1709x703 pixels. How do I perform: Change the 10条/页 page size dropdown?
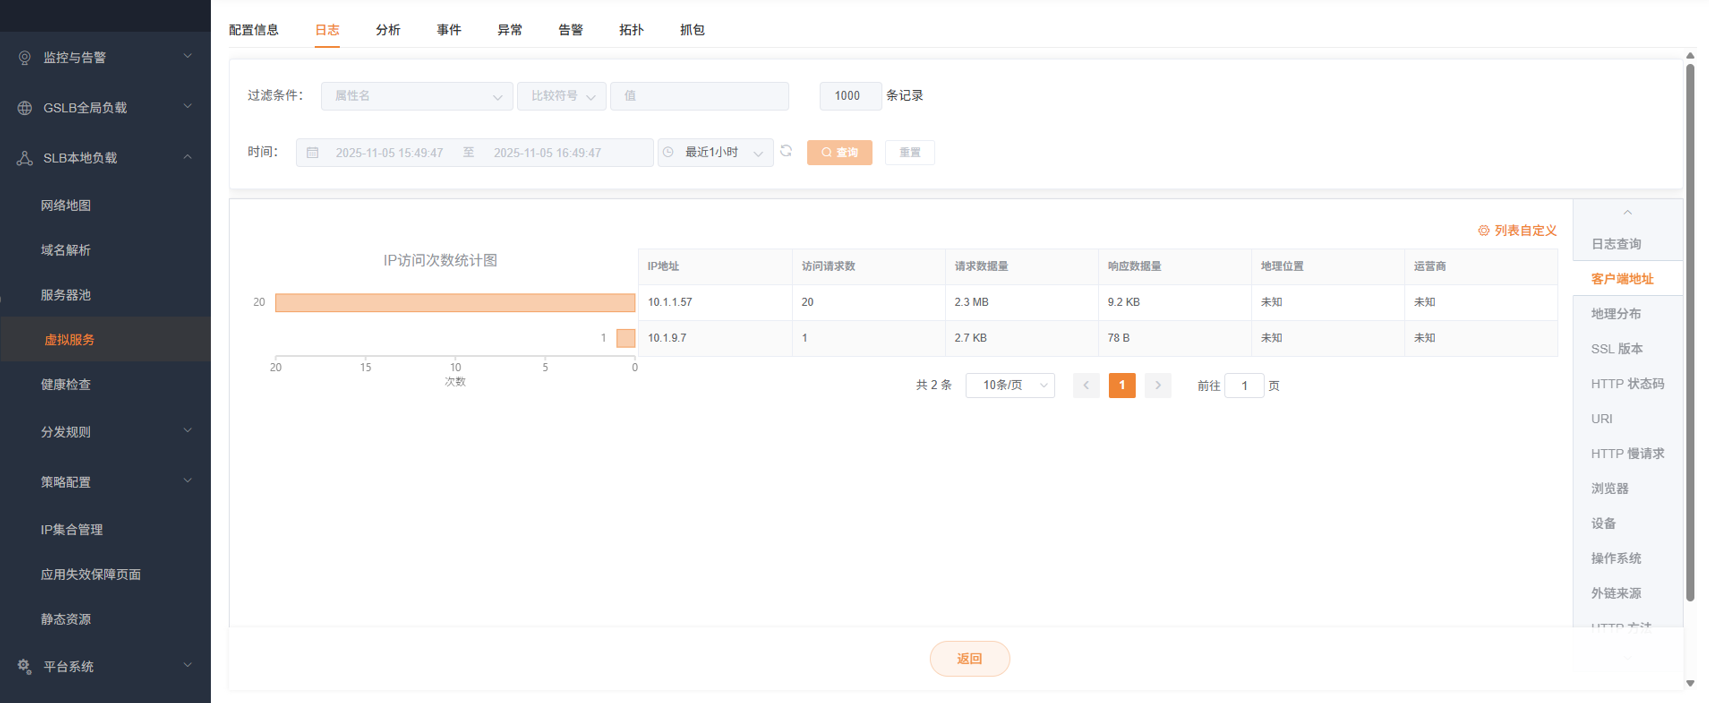tap(1009, 386)
